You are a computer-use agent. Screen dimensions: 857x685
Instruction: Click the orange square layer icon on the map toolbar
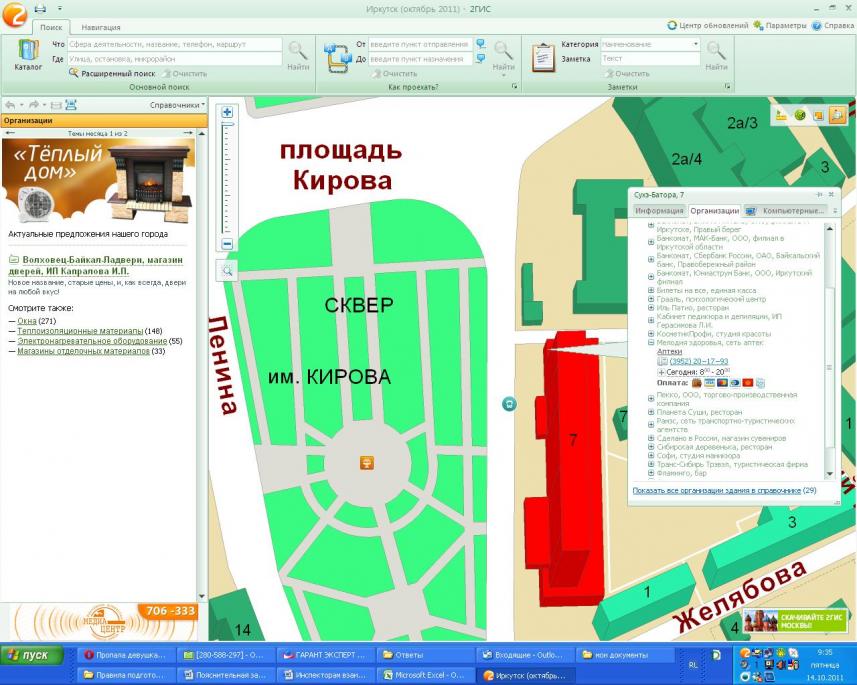coord(818,115)
